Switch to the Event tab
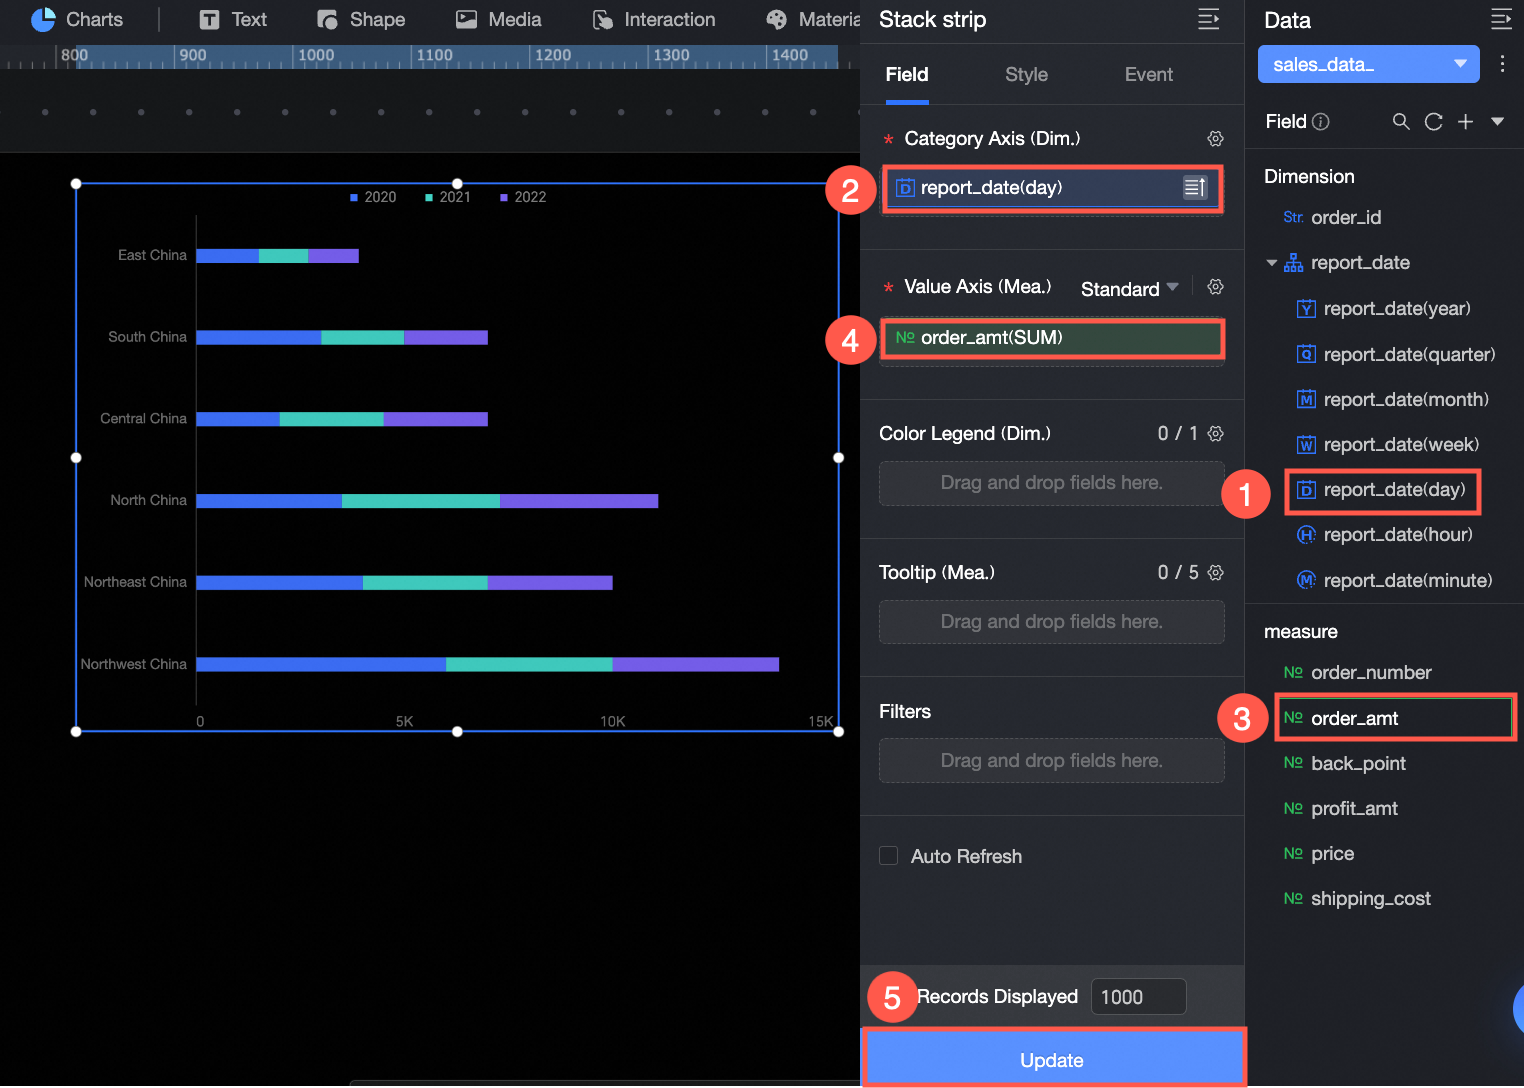This screenshot has height=1088, width=1524. click(x=1148, y=75)
